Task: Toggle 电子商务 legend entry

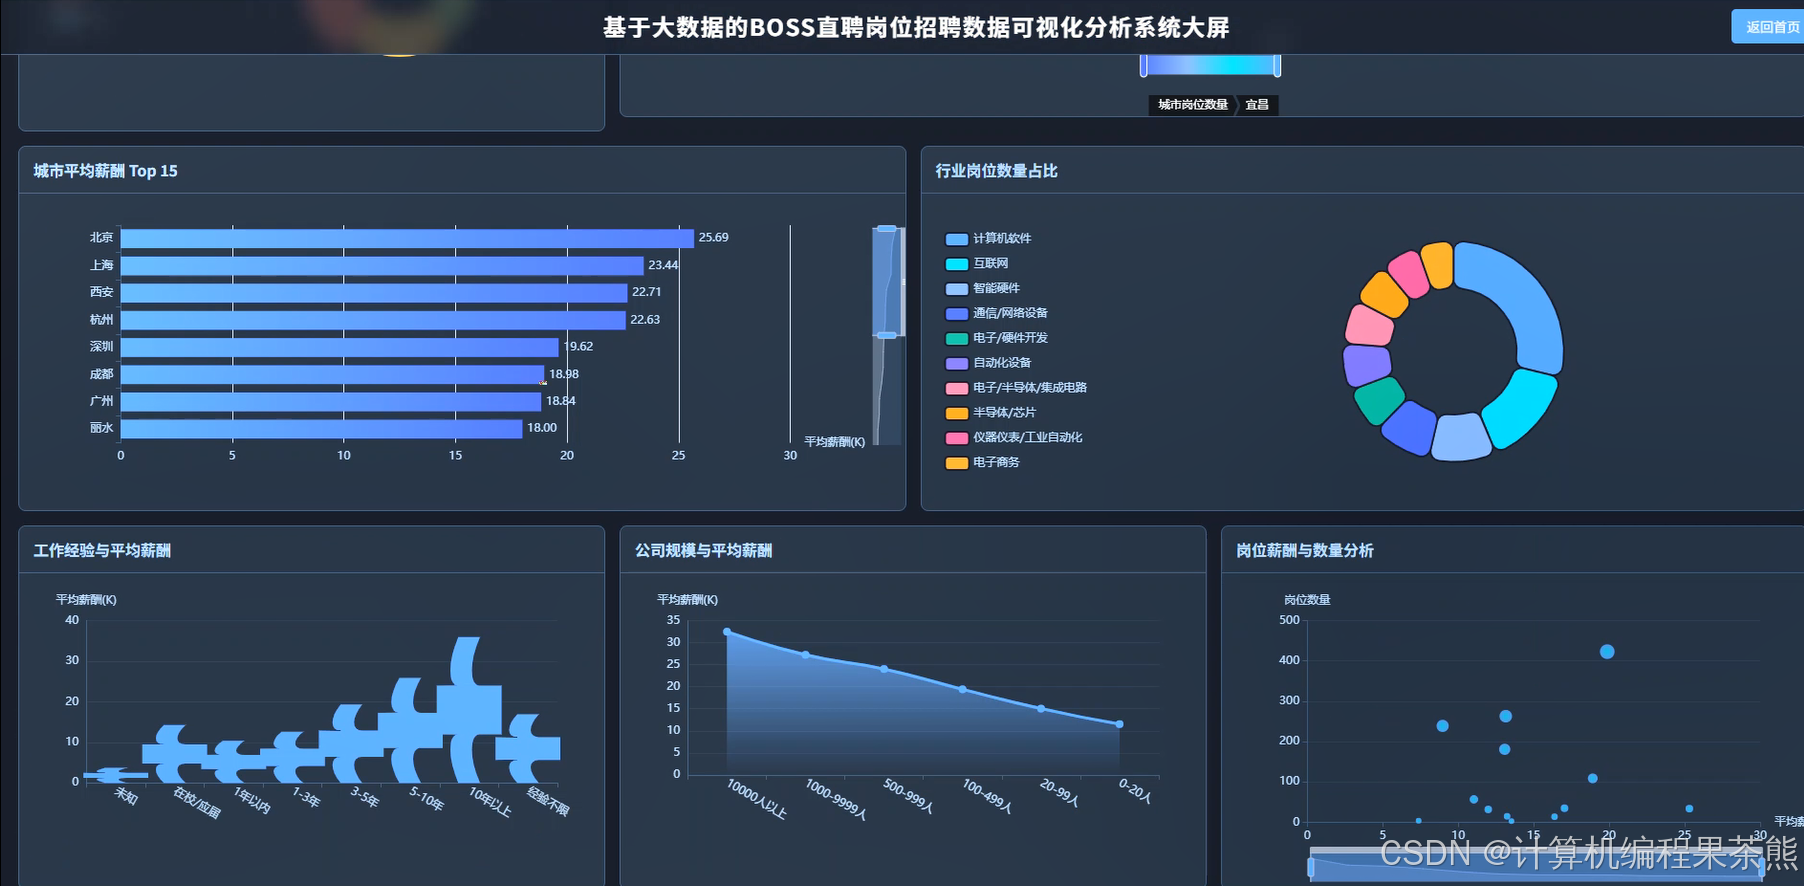Action: [x=983, y=463]
